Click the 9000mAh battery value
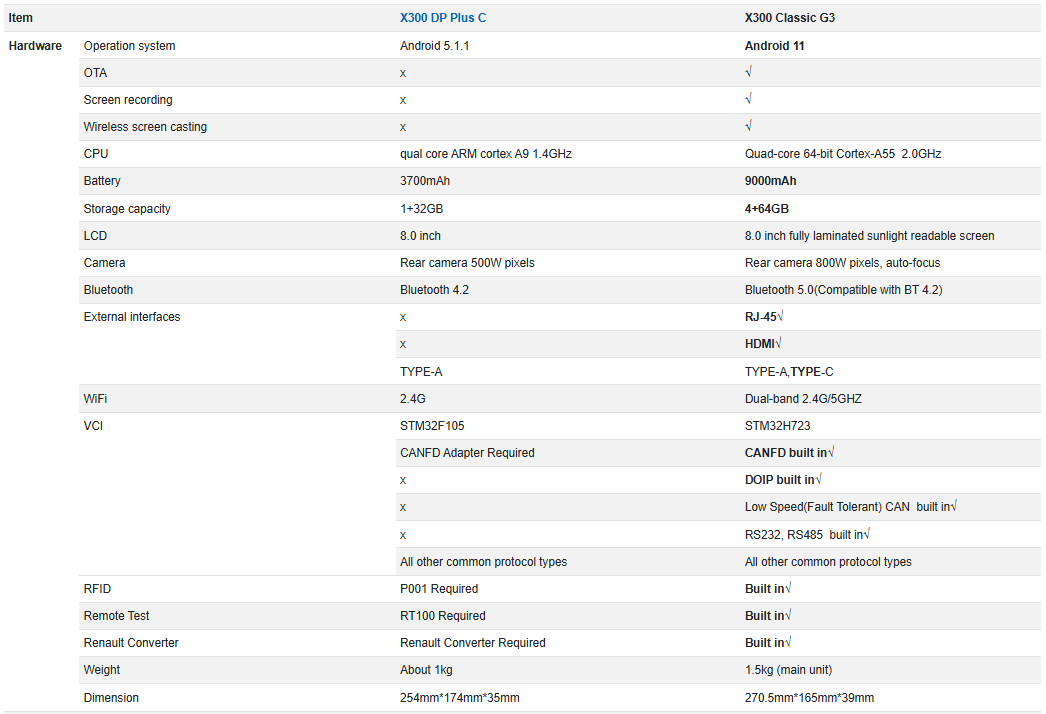The height and width of the screenshot is (714, 1046). [770, 181]
